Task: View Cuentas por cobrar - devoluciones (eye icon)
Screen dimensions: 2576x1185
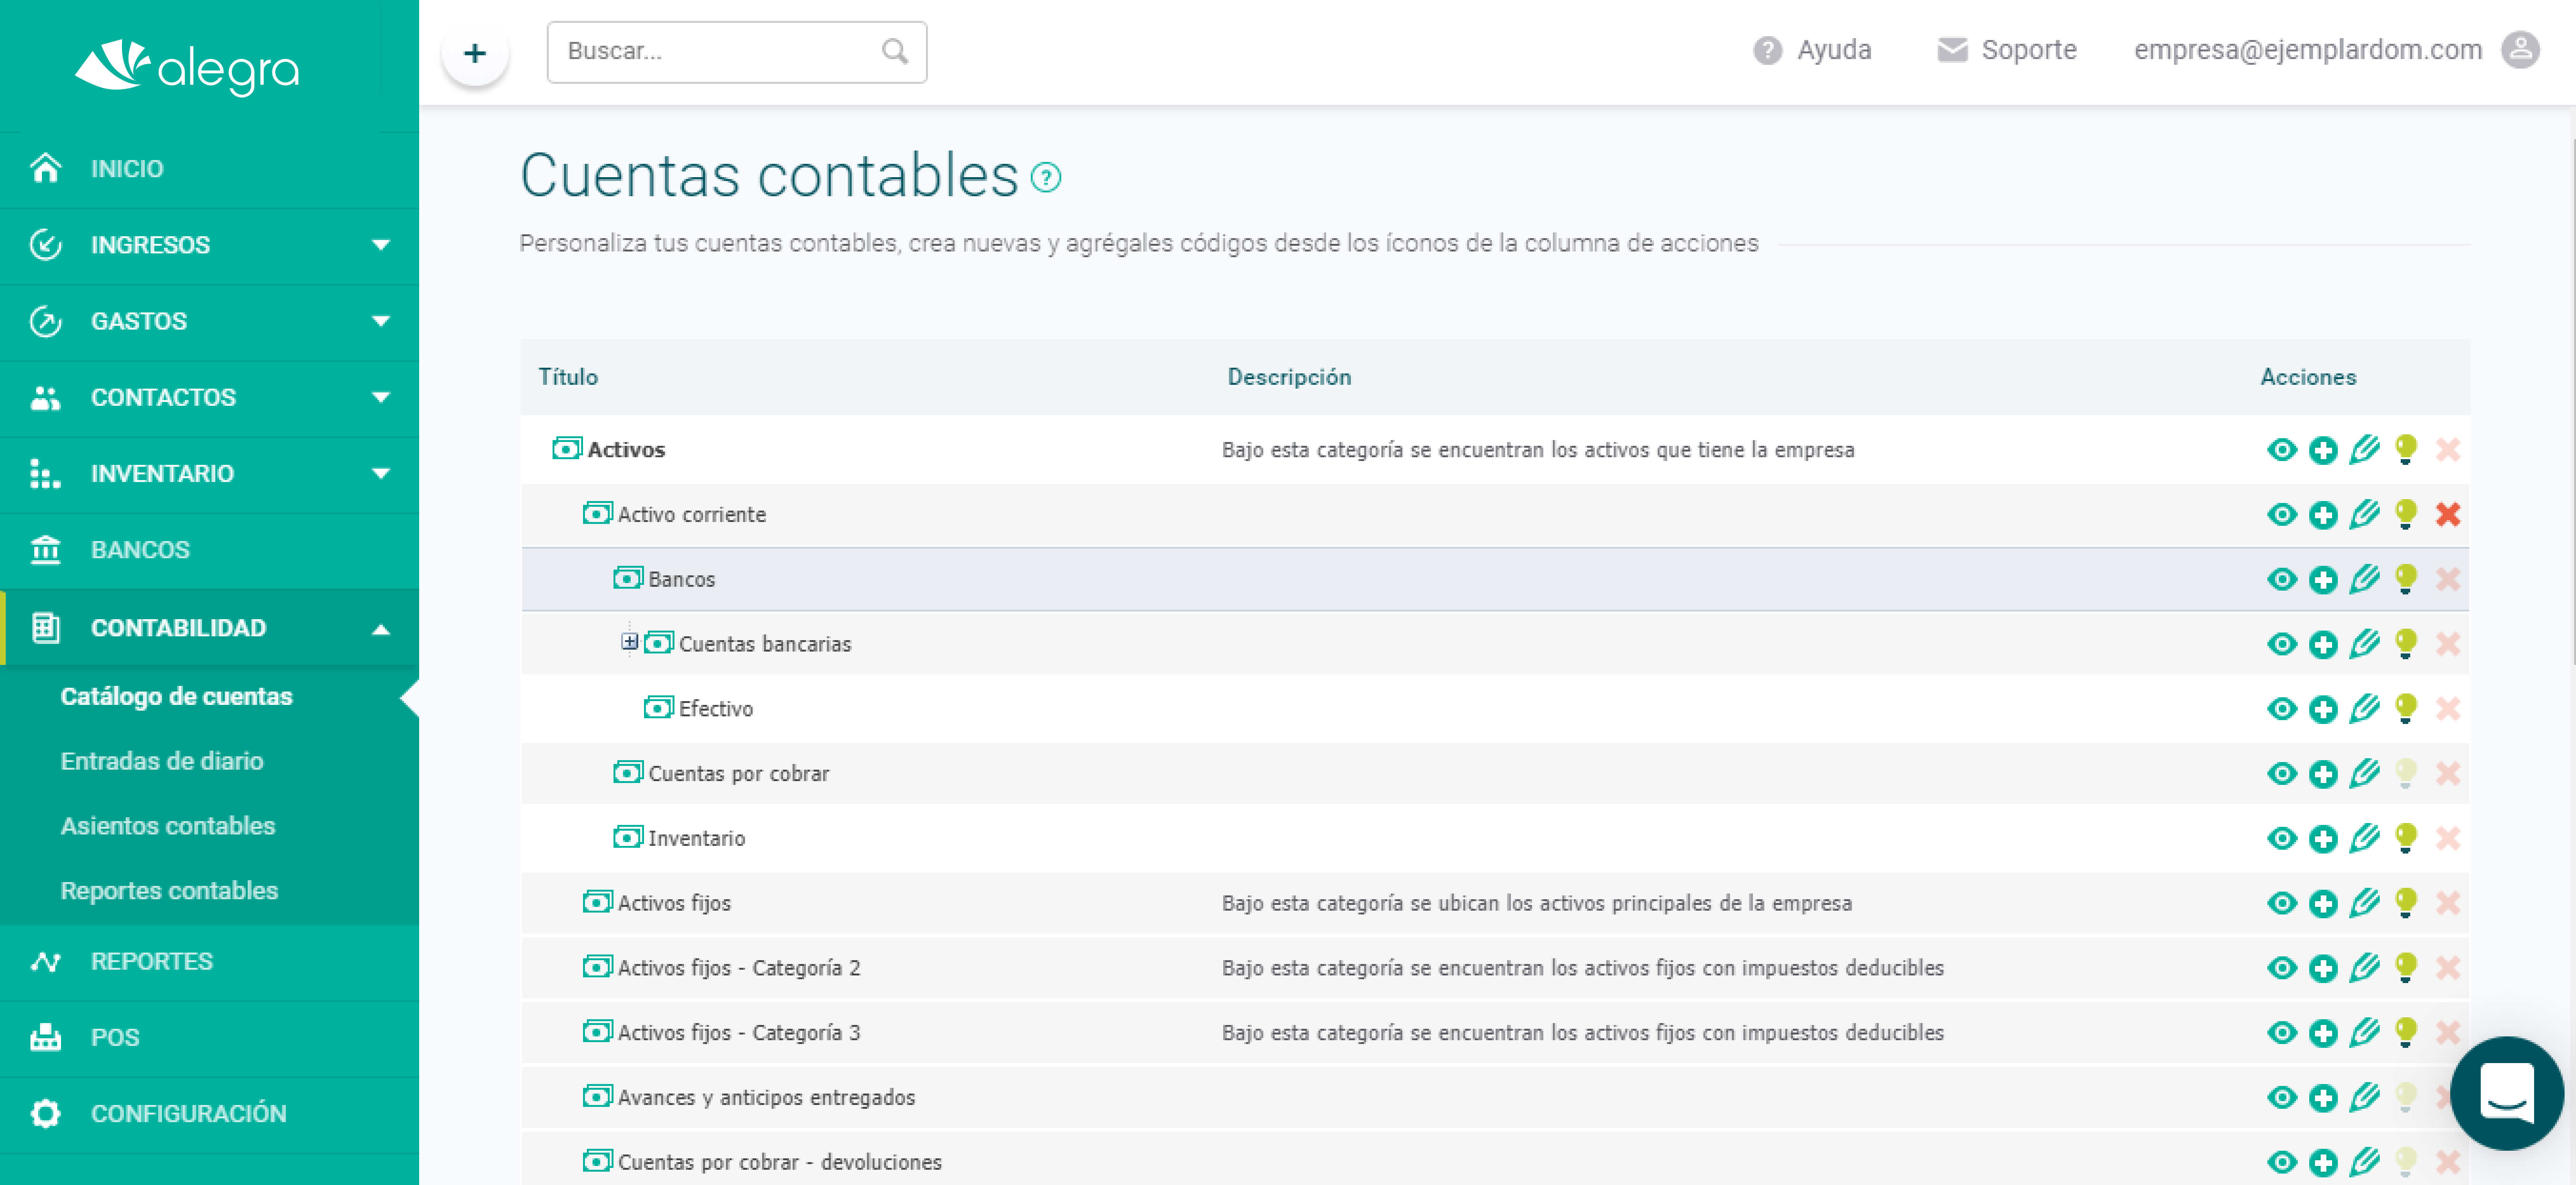Action: click(2281, 1163)
